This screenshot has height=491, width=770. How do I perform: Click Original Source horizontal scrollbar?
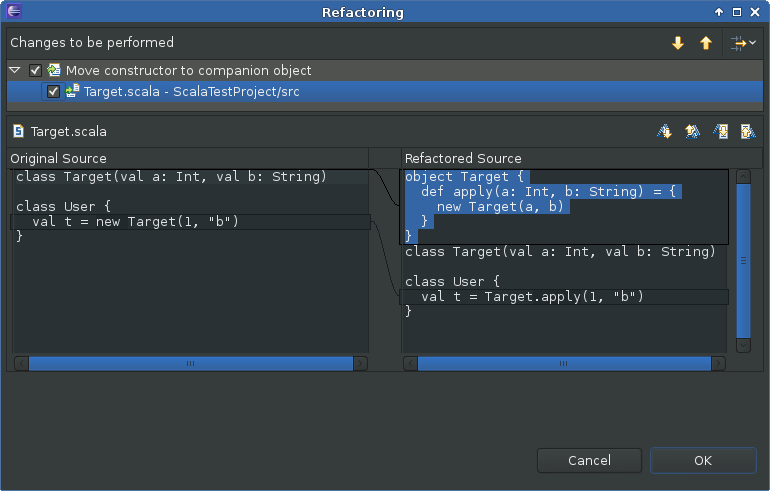pyautogui.click(x=190, y=364)
